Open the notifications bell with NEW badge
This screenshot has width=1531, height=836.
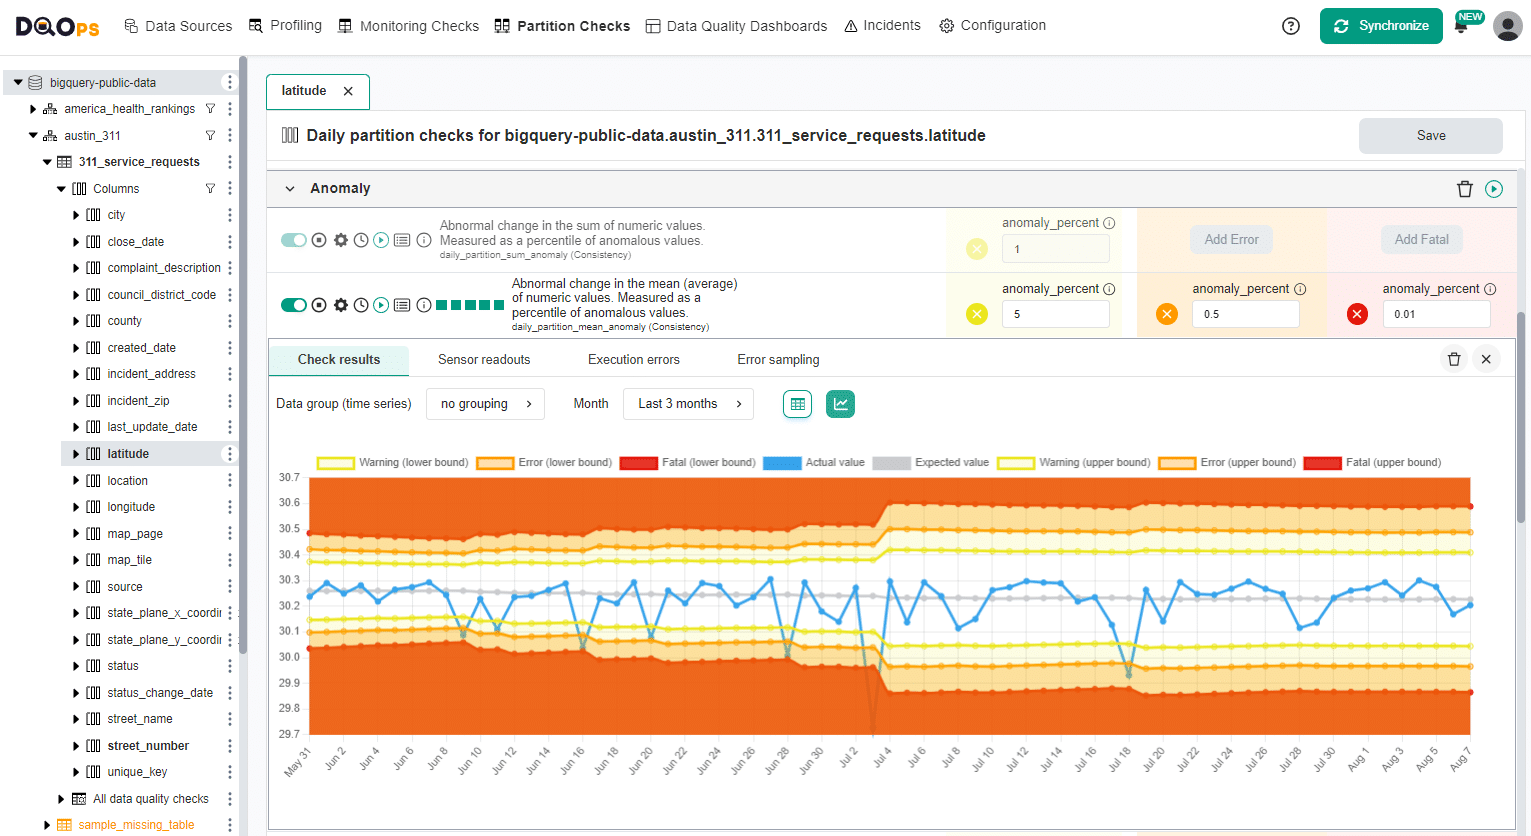(1462, 27)
